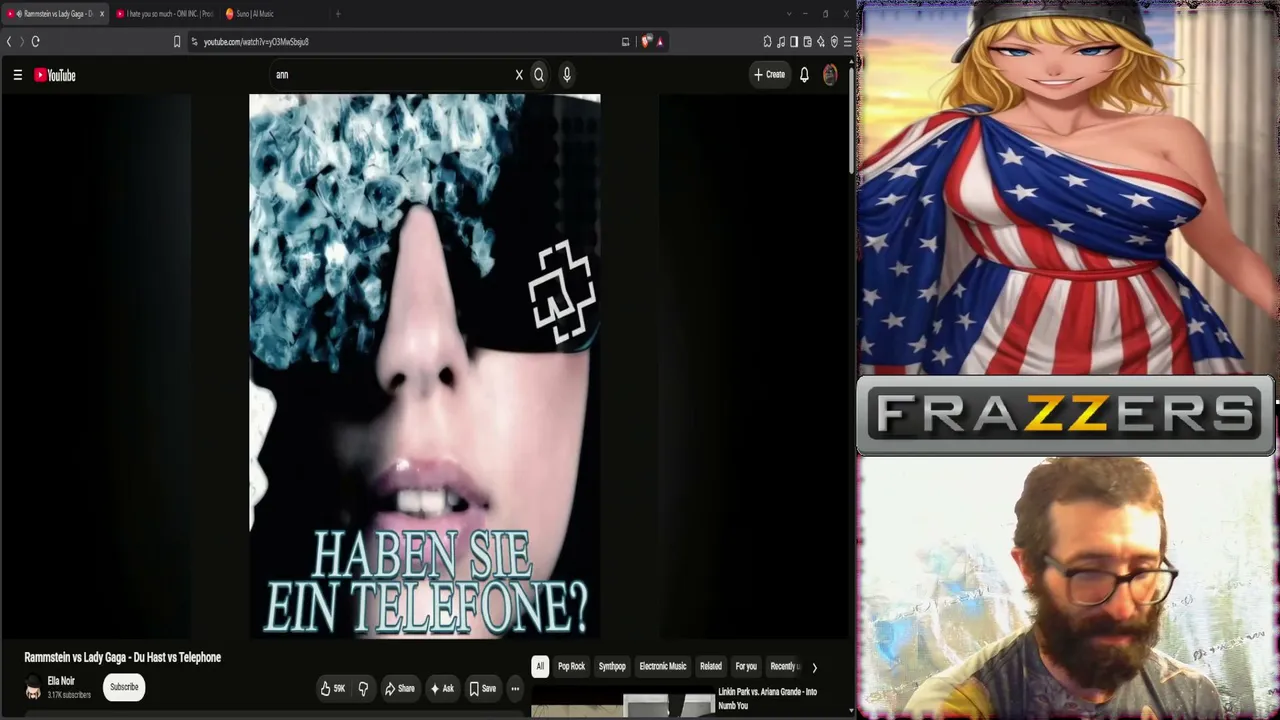Open a new browser tab
Screen dimensions: 1280x720
click(338, 14)
